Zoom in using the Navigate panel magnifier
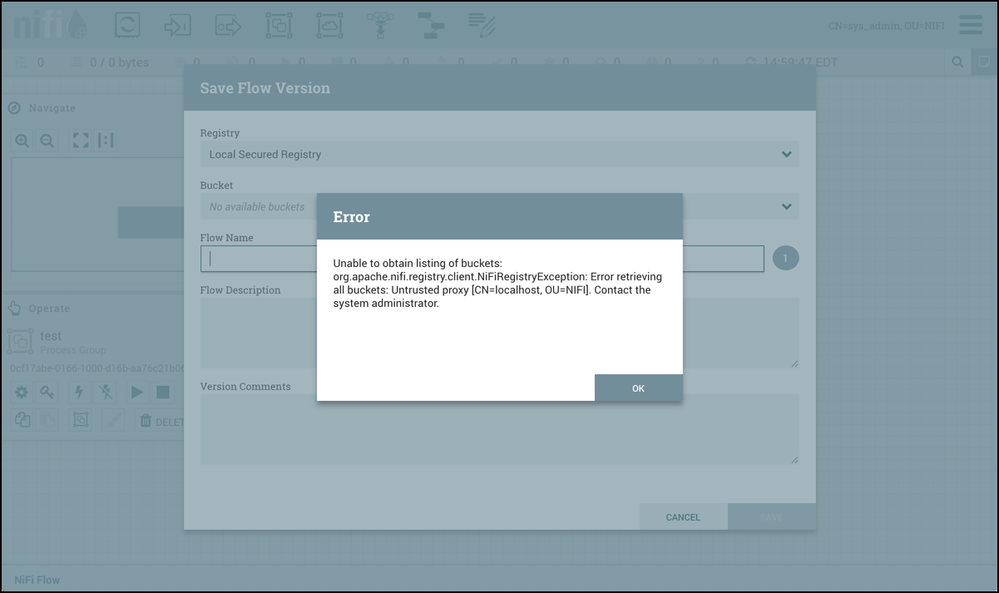The width and height of the screenshot is (999, 593). [x=22, y=141]
